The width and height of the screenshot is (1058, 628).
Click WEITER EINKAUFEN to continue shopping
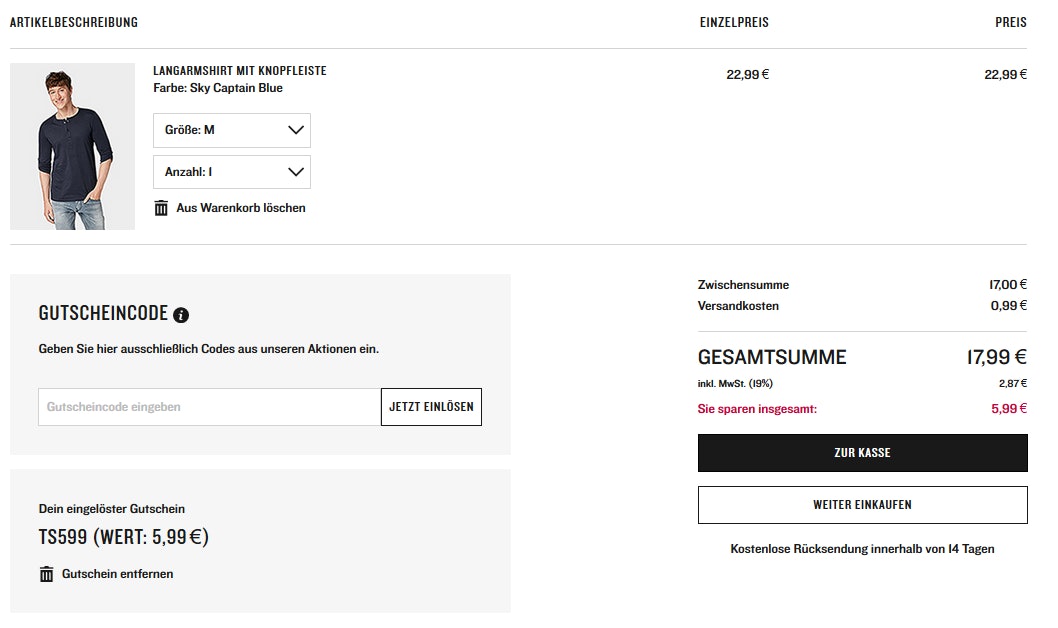click(x=862, y=505)
